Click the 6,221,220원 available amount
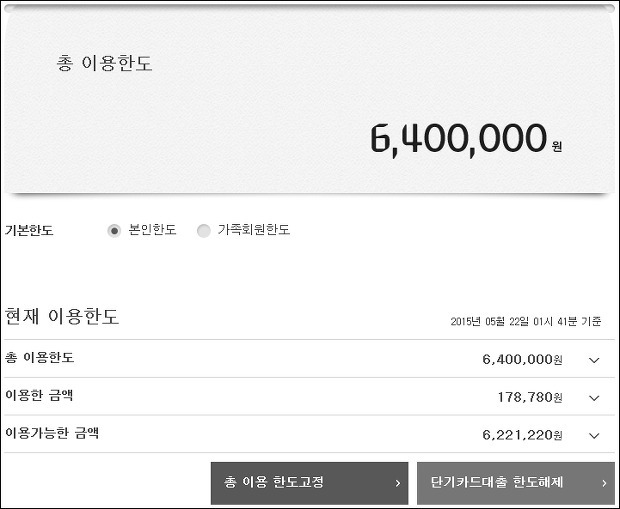This screenshot has height=509, width=620. (522, 435)
